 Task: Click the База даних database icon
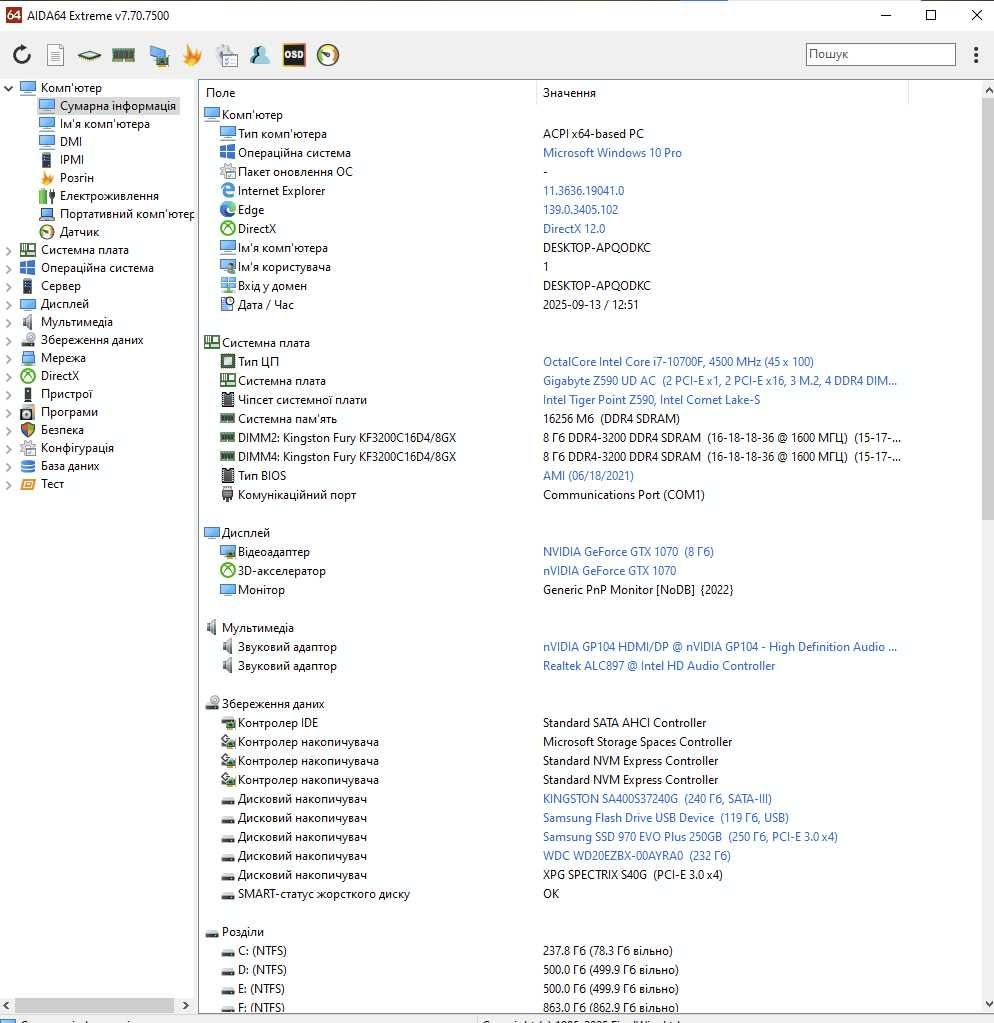pyautogui.click(x=27, y=466)
